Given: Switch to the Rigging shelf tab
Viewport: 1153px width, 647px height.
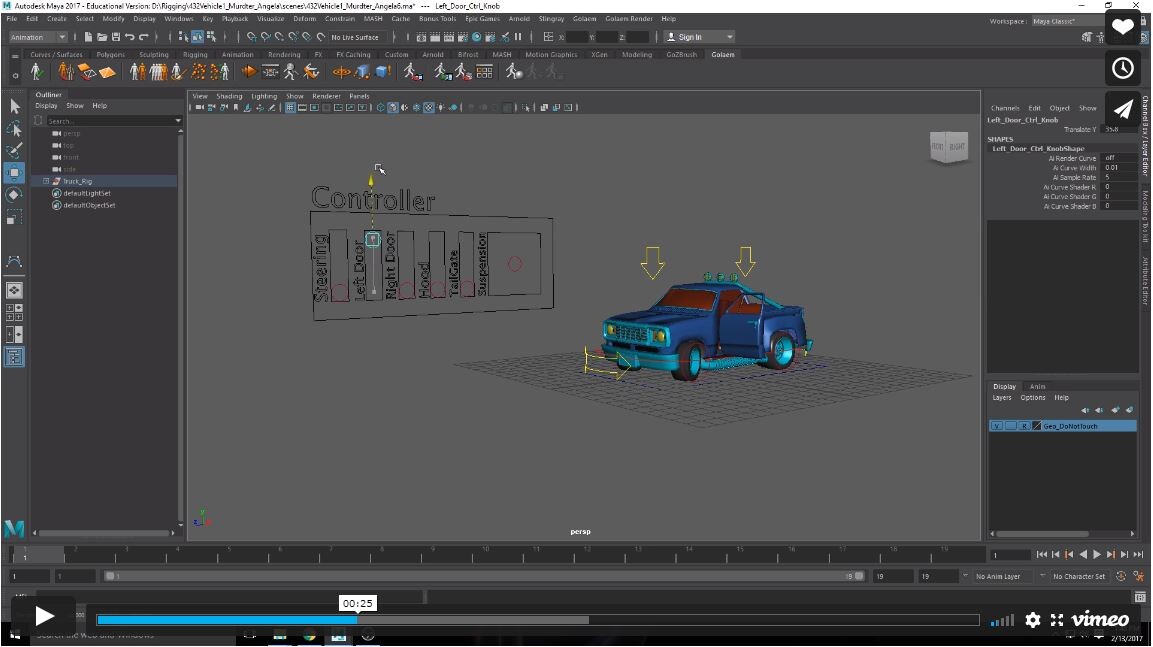Looking at the screenshot, I should 195,54.
